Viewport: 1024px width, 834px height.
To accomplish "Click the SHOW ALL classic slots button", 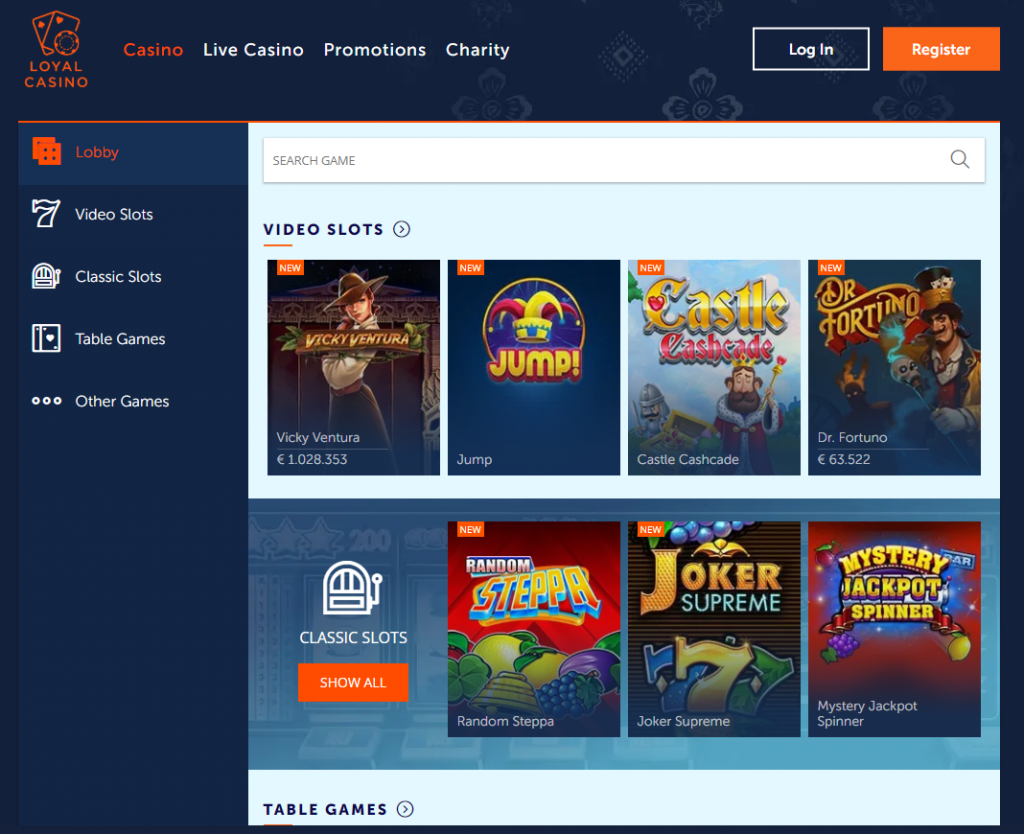I will (x=353, y=682).
